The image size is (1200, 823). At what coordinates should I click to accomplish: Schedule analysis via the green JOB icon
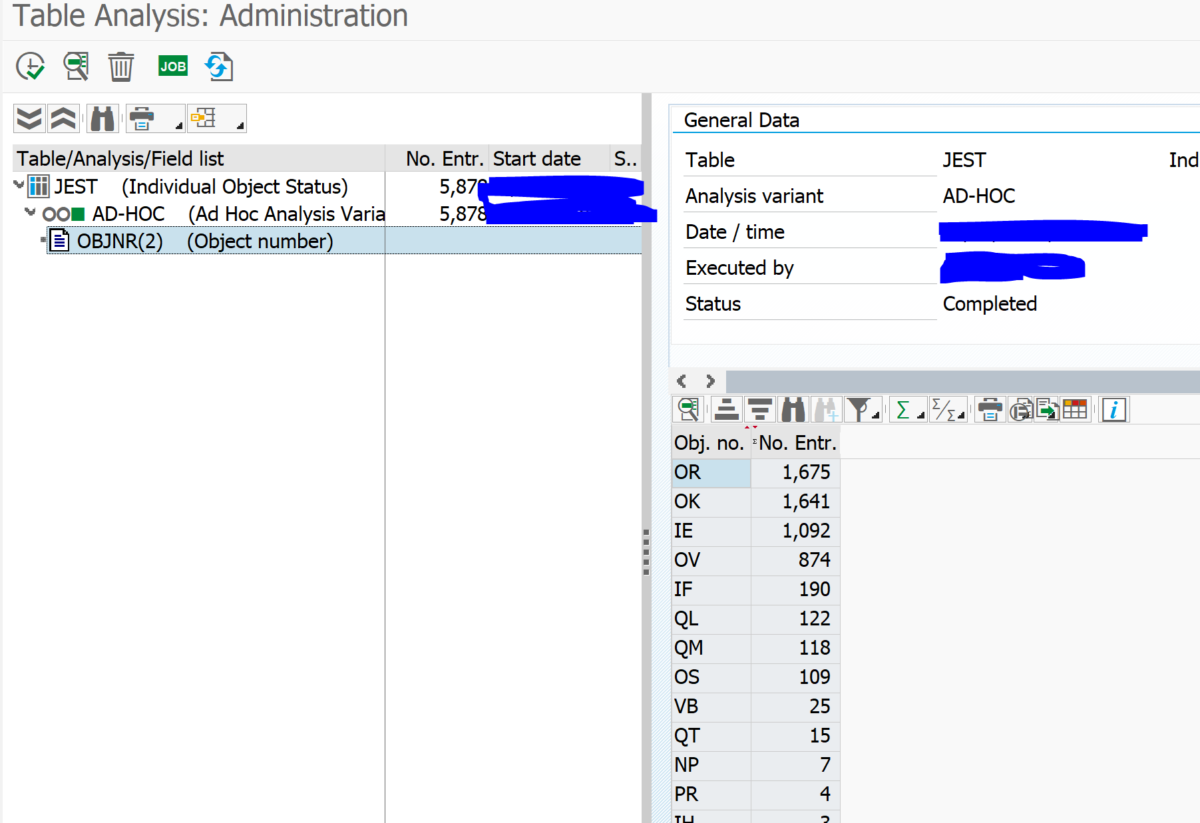tap(172, 66)
